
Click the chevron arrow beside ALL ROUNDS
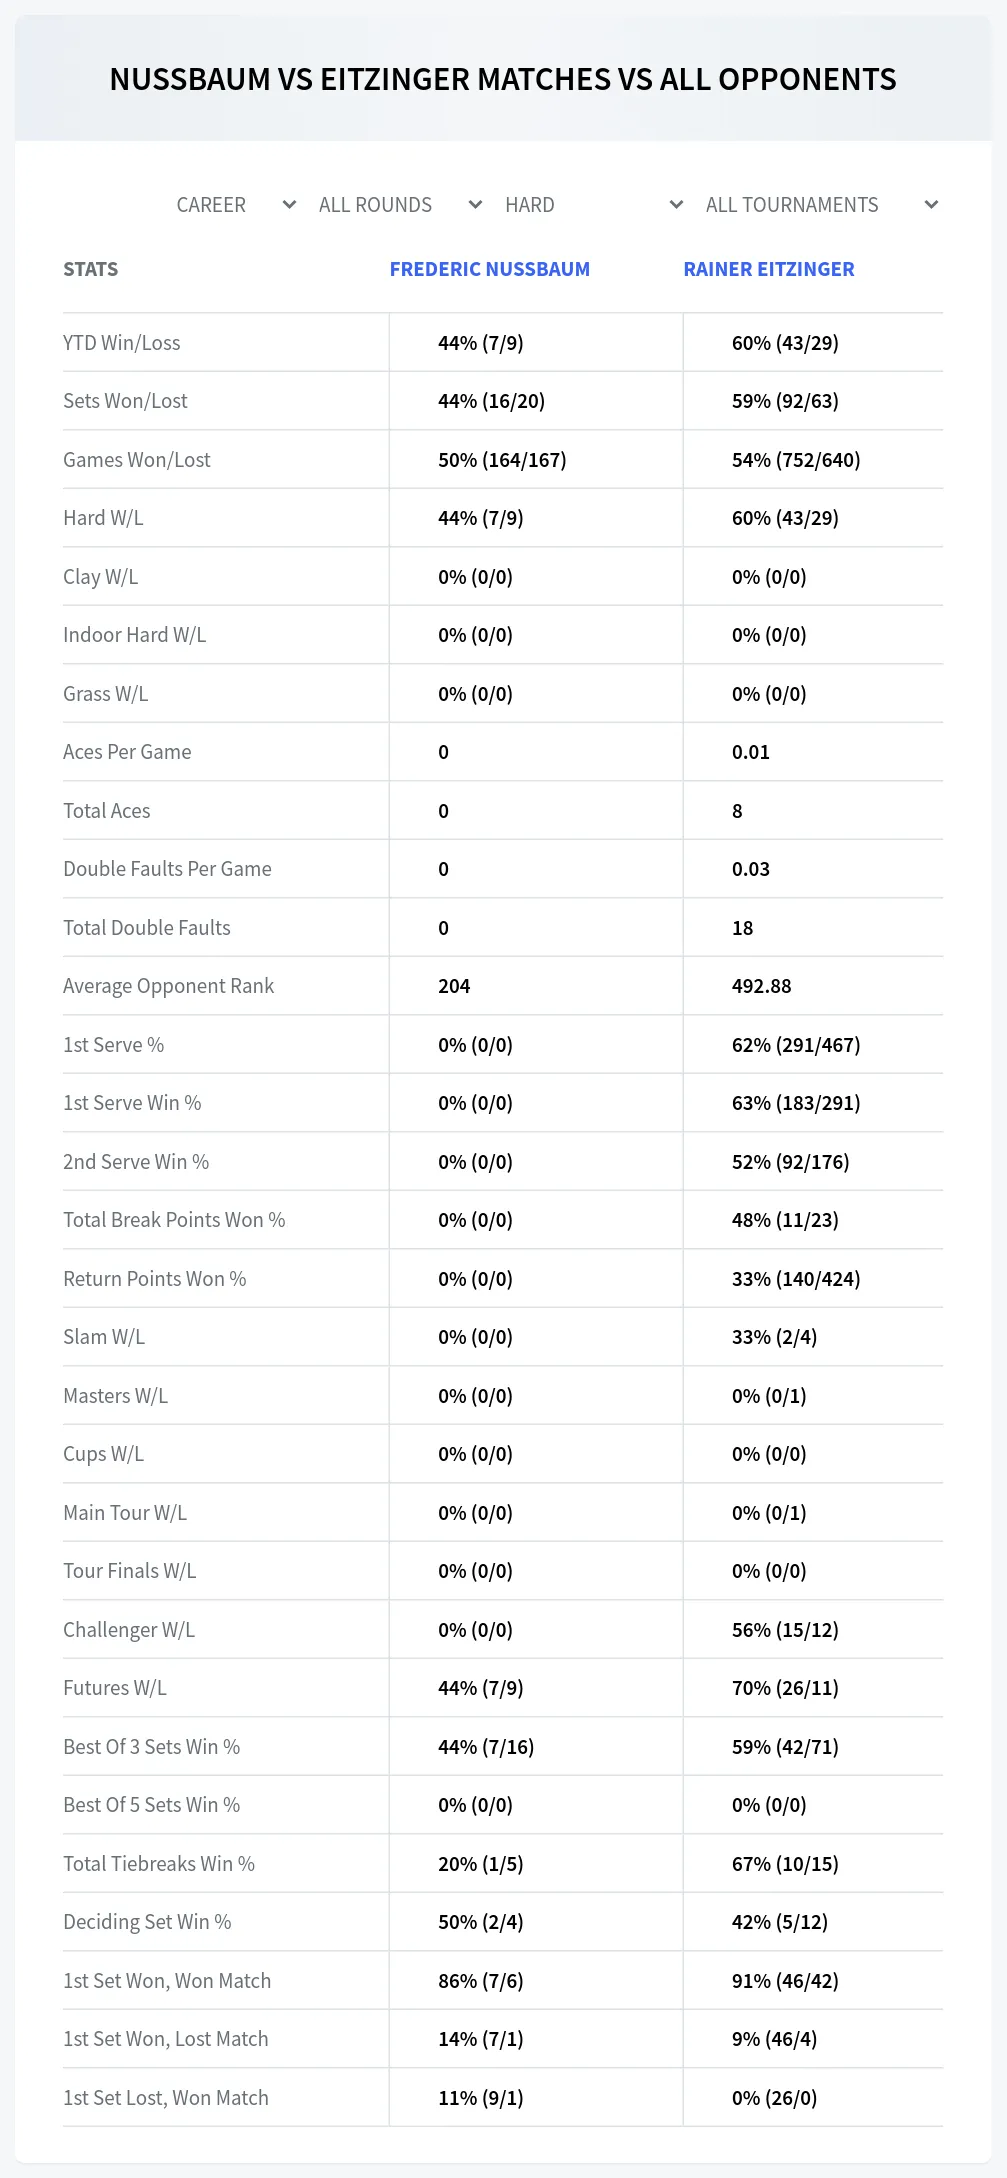point(475,205)
